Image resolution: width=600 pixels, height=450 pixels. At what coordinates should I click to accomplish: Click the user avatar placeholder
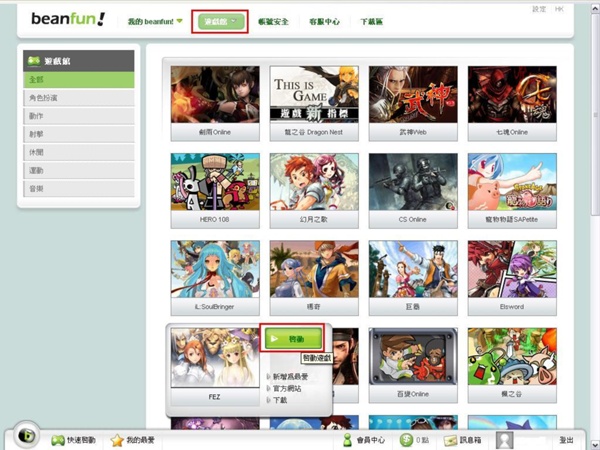[504, 440]
